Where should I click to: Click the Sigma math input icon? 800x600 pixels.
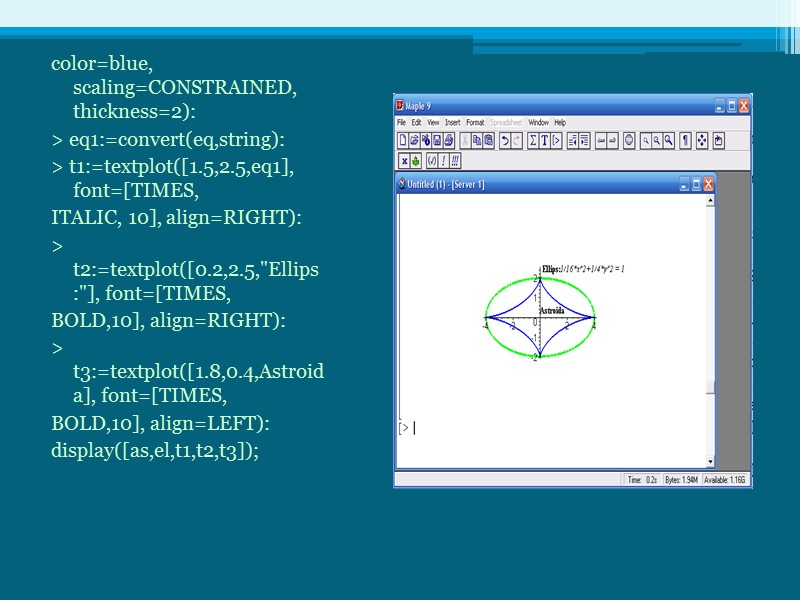point(533,140)
